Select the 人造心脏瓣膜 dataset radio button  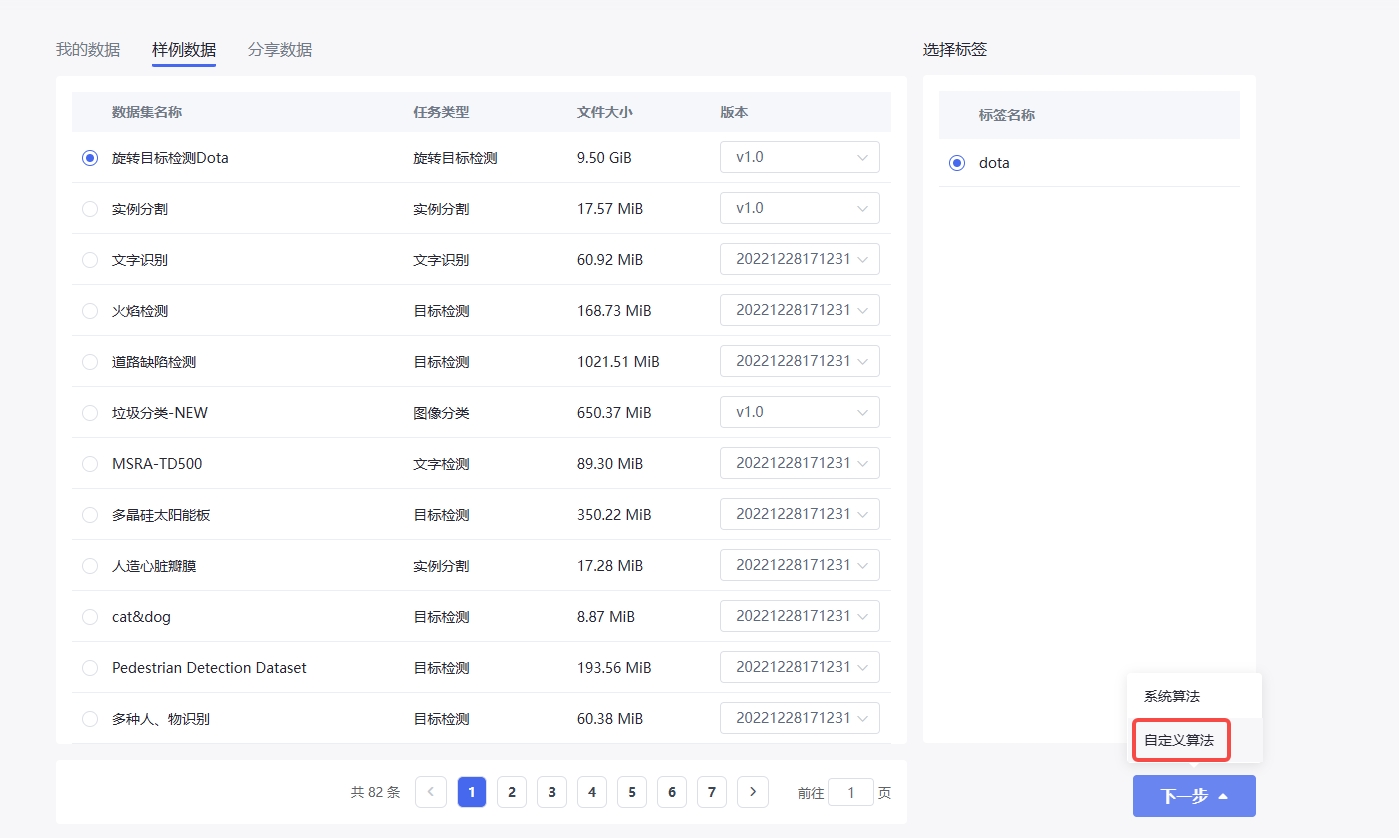90,566
